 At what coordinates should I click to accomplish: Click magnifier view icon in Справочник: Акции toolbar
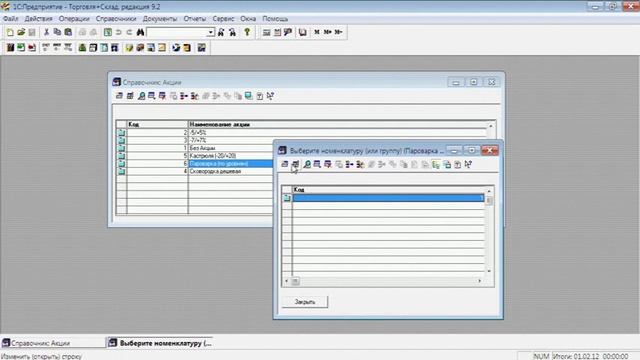[x=141, y=96]
